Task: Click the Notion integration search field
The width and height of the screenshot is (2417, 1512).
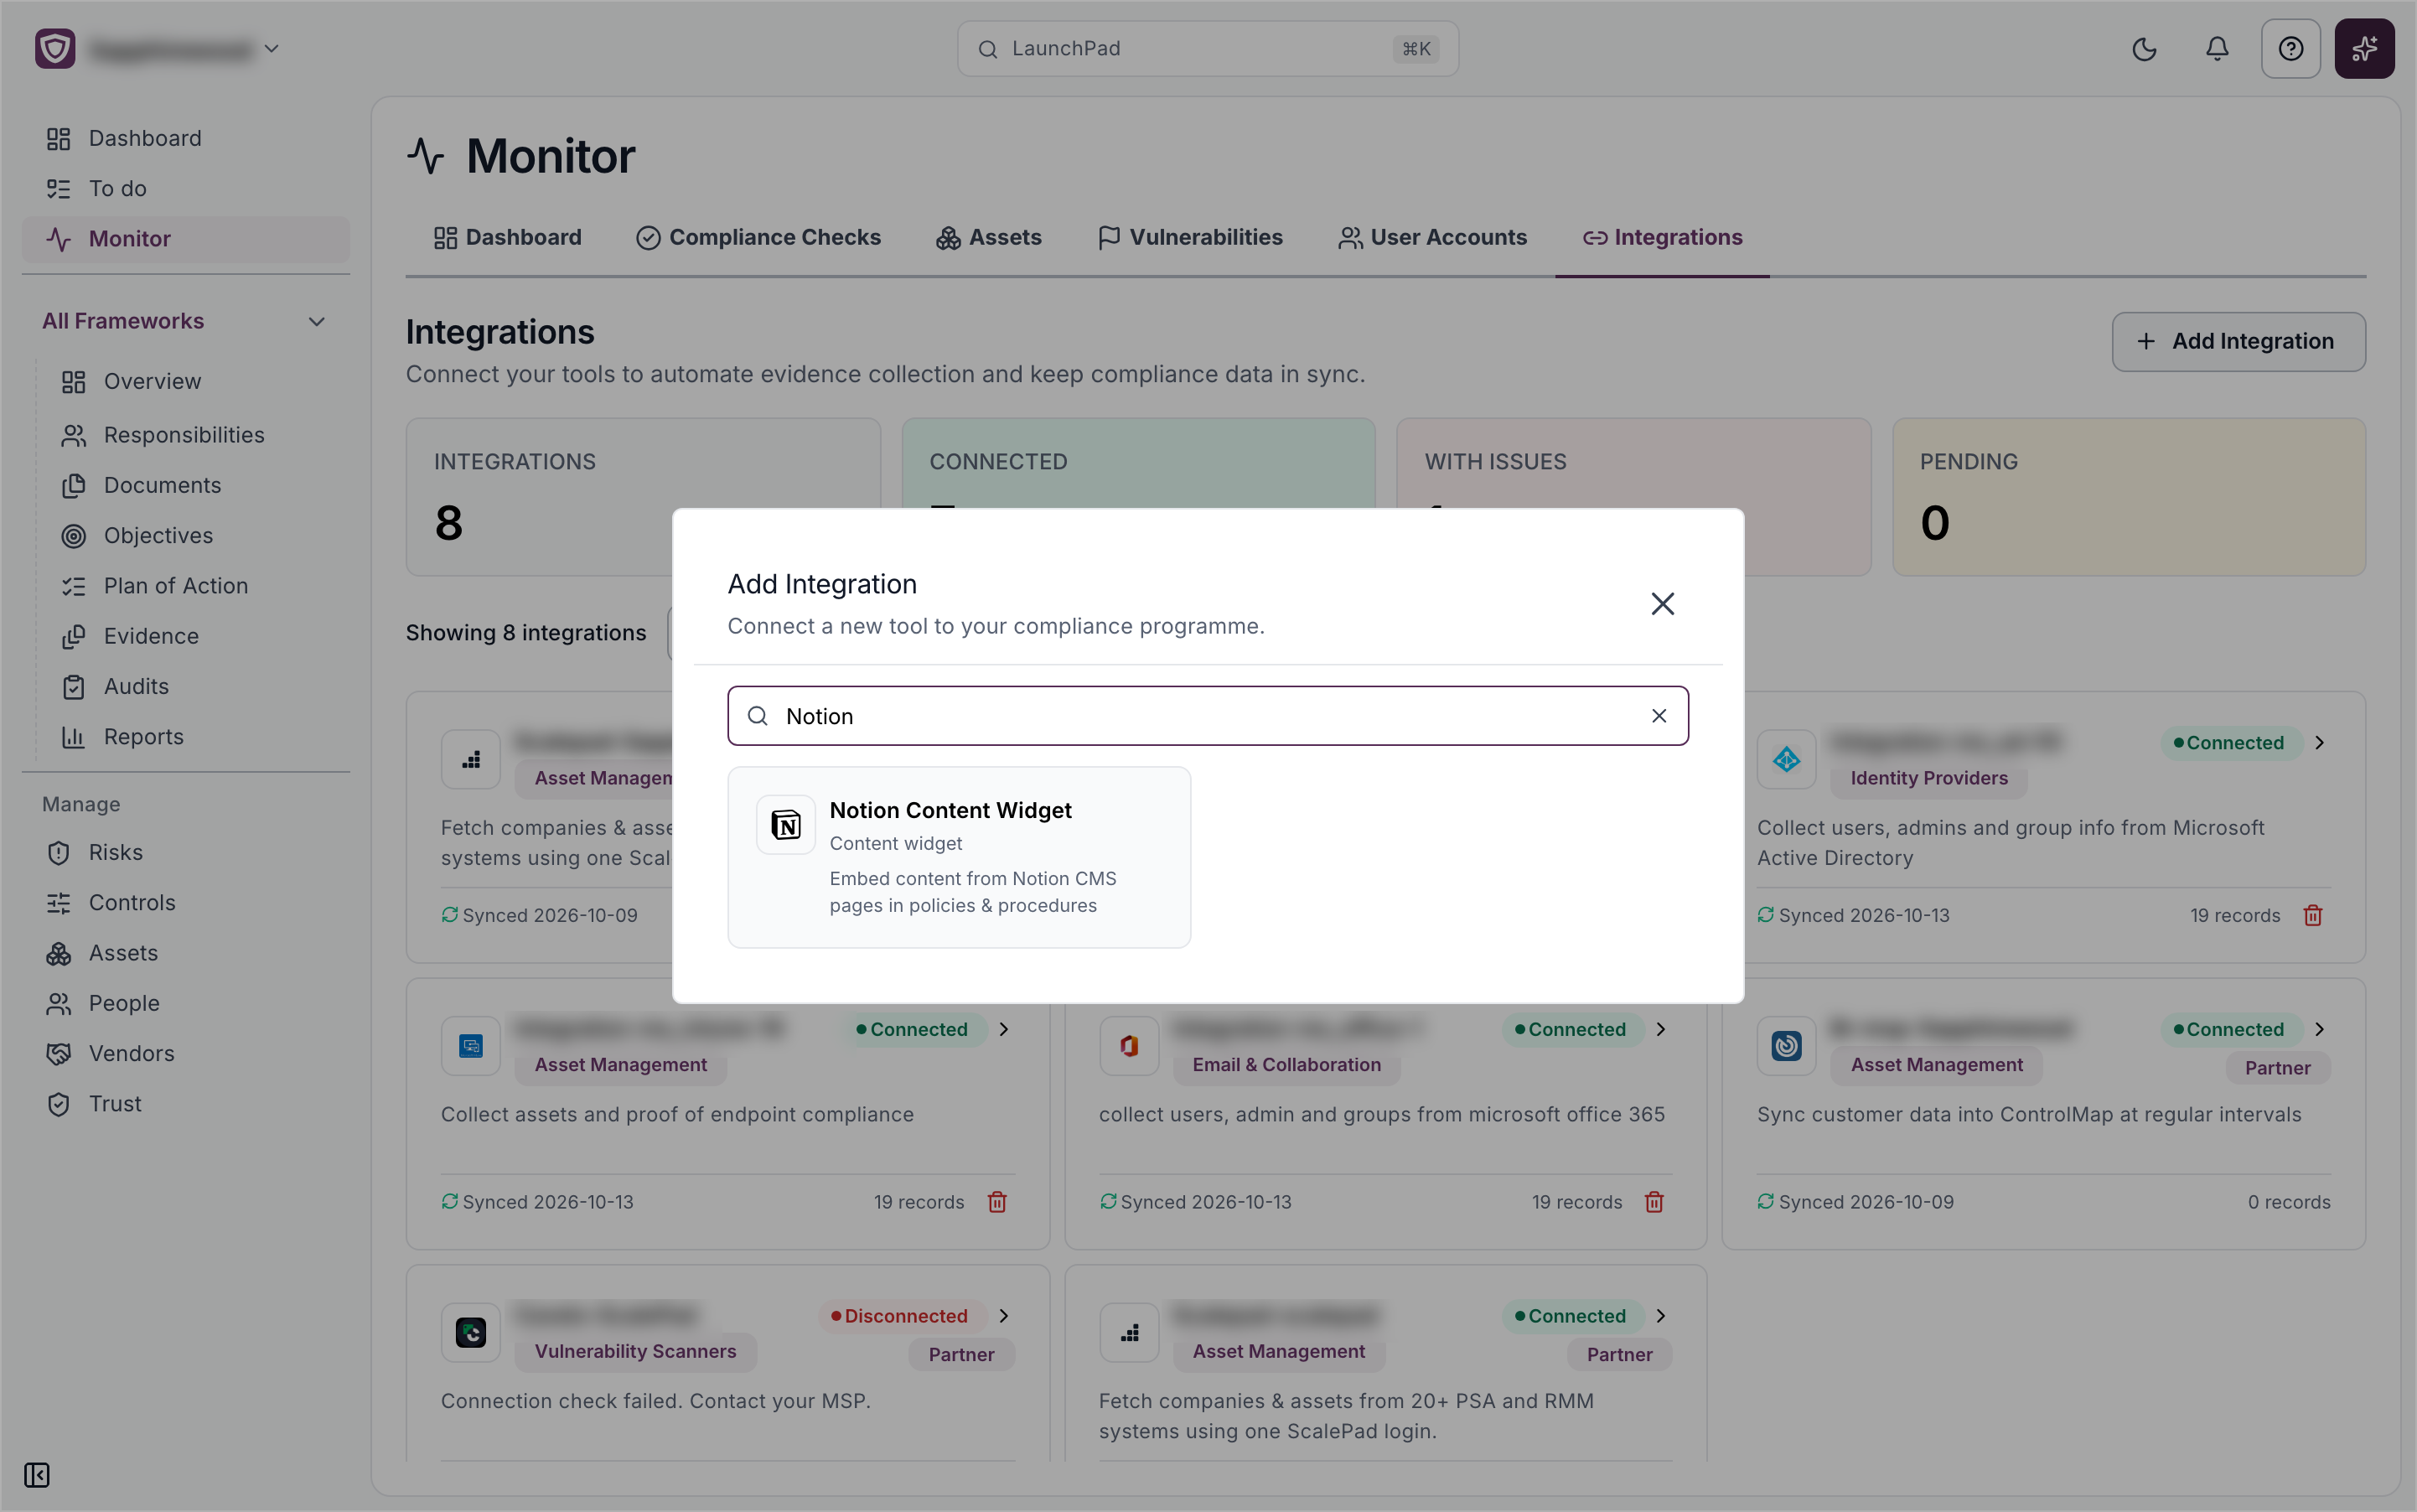Action: point(1208,716)
